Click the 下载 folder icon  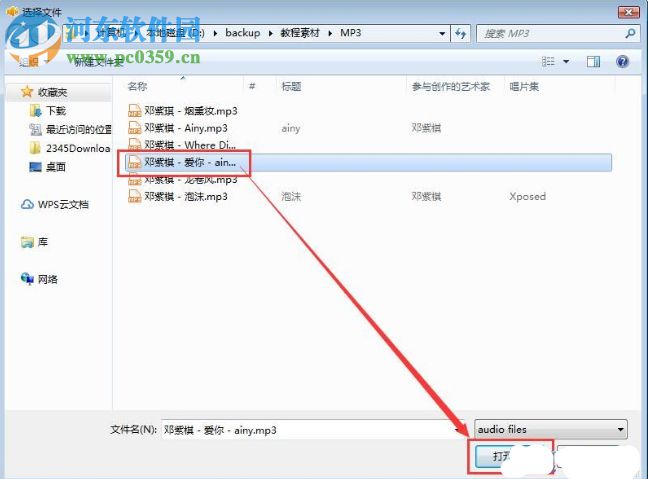(36, 111)
